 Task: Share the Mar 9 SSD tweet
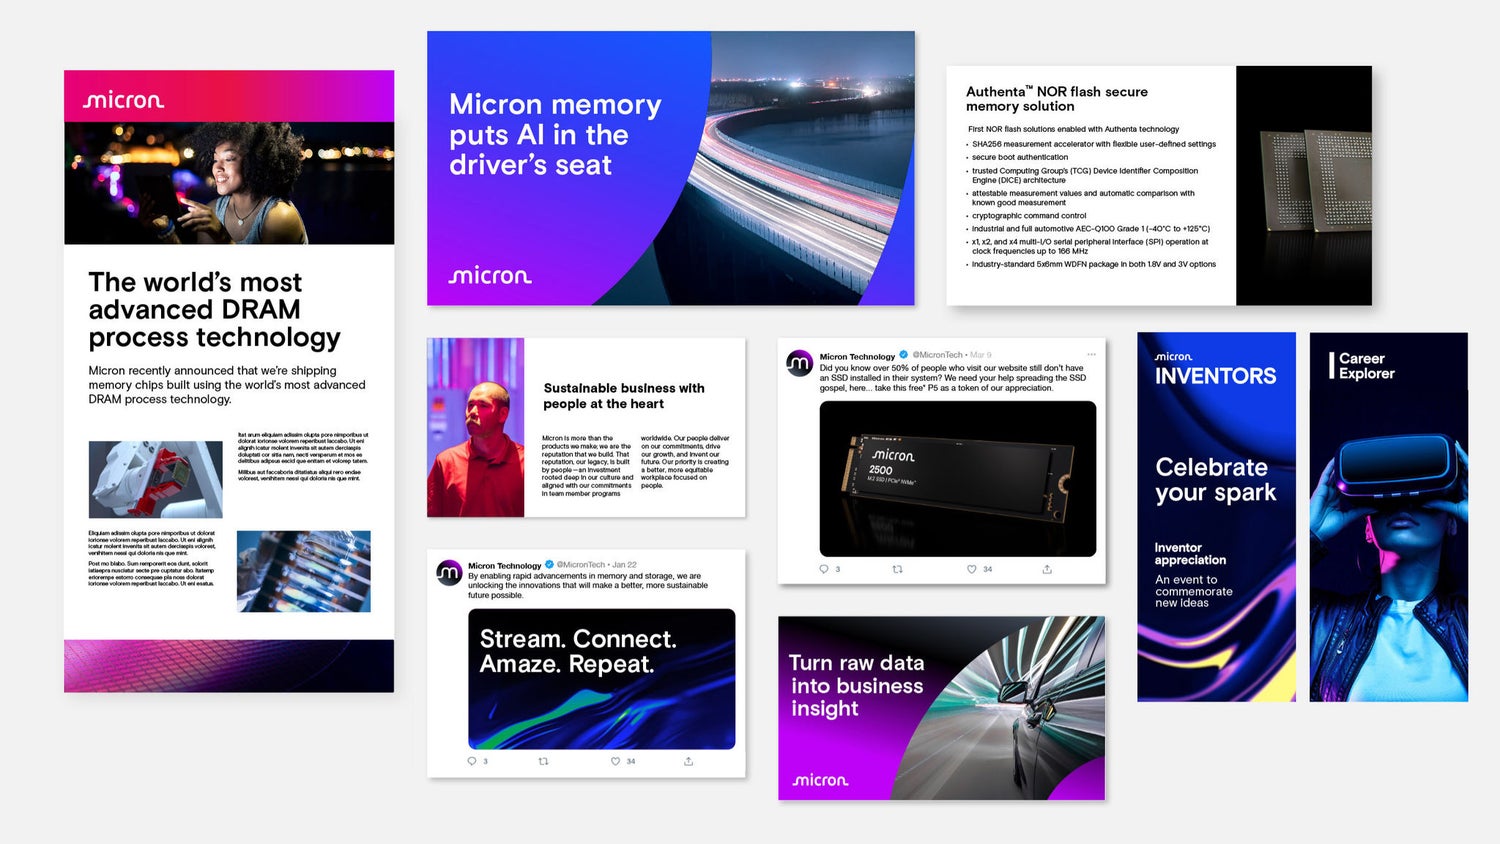coord(1047,569)
